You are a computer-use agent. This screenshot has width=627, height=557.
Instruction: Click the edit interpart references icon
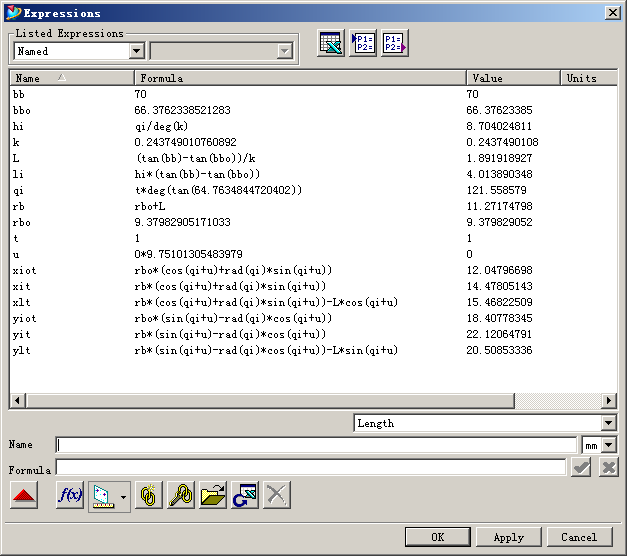[180, 495]
